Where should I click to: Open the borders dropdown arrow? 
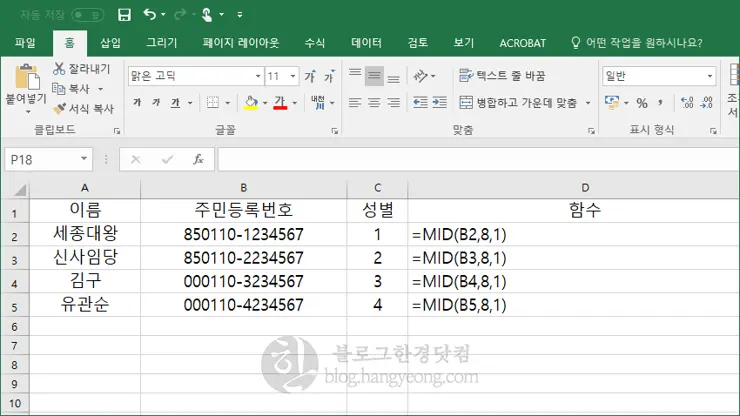[227, 102]
